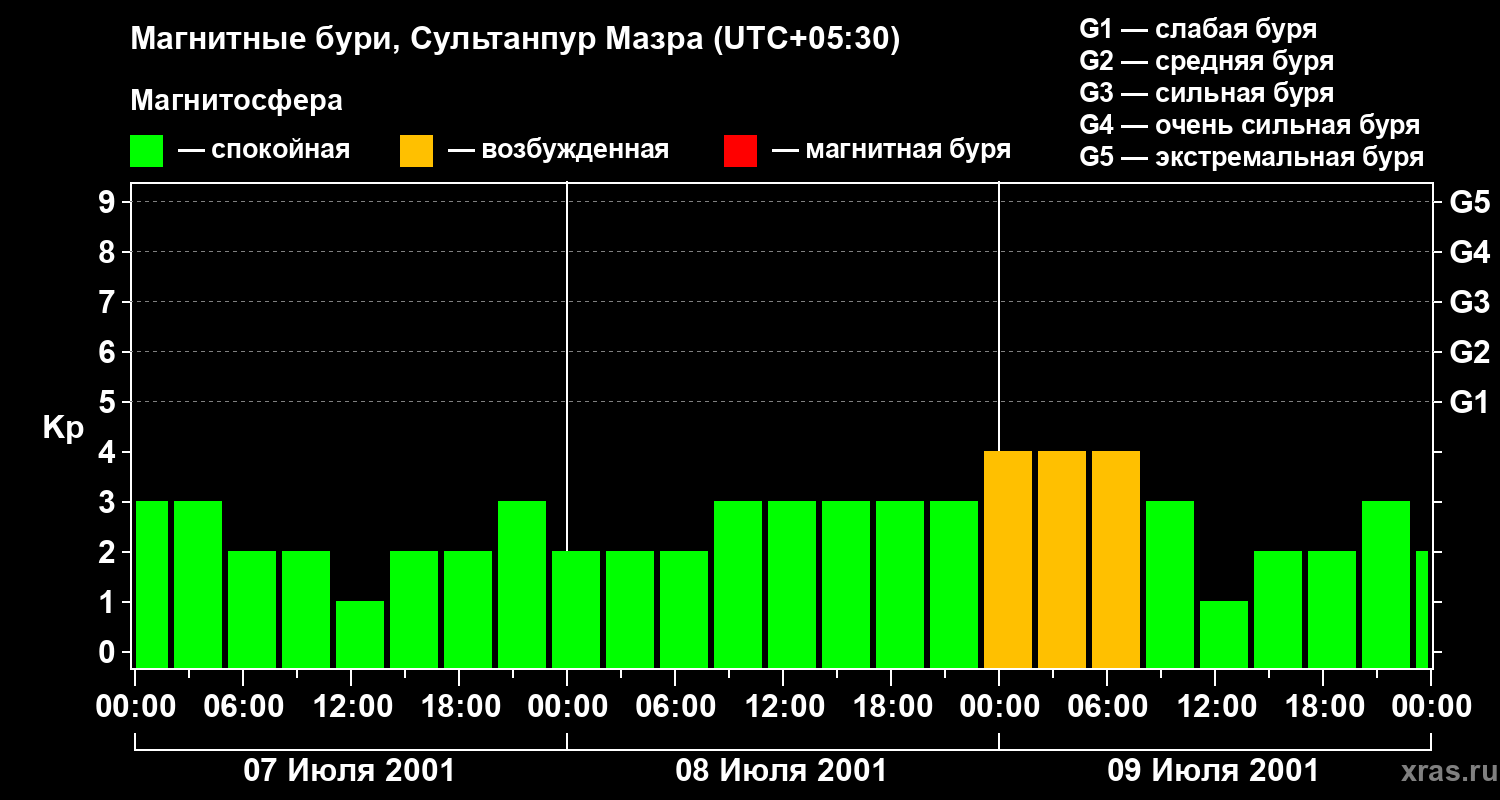Image resolution: width=1500 pixels, height=800 pixels.
Task: Click the "07 Июля 2001" date label
Action: tap(350, 771)
